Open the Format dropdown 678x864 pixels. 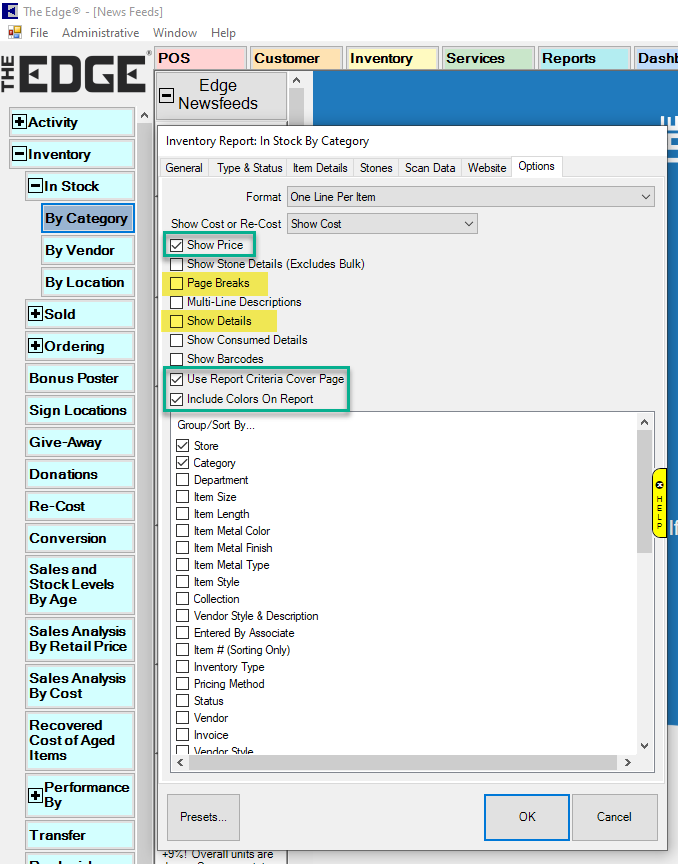[470, 197]
